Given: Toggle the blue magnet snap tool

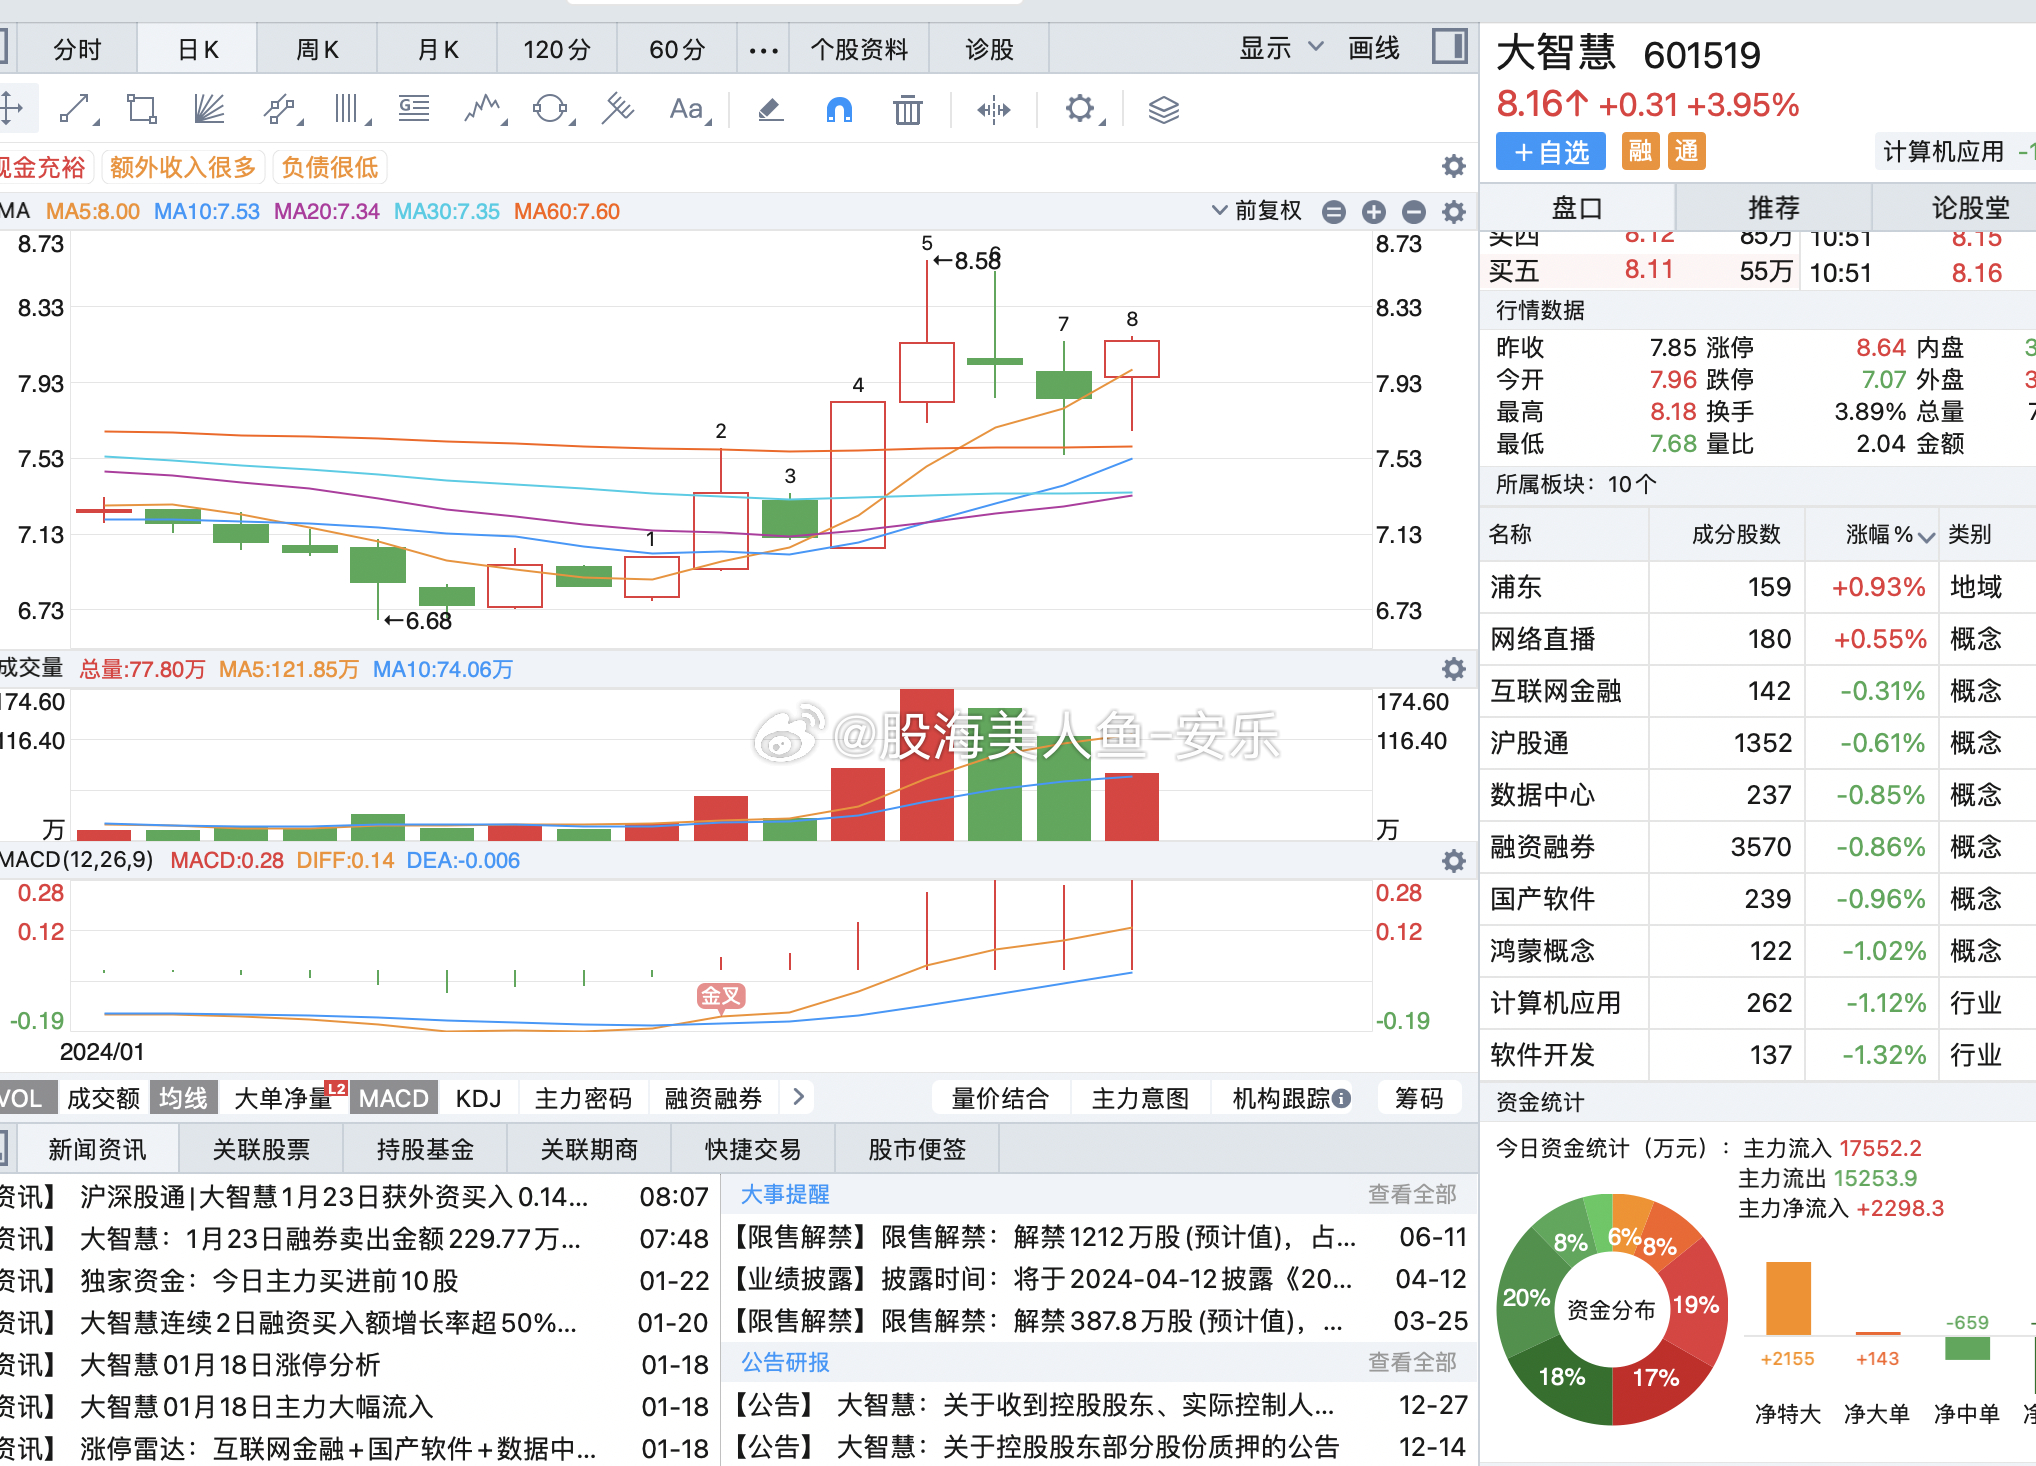Looking at the screenshot, I should coord(839,109).
